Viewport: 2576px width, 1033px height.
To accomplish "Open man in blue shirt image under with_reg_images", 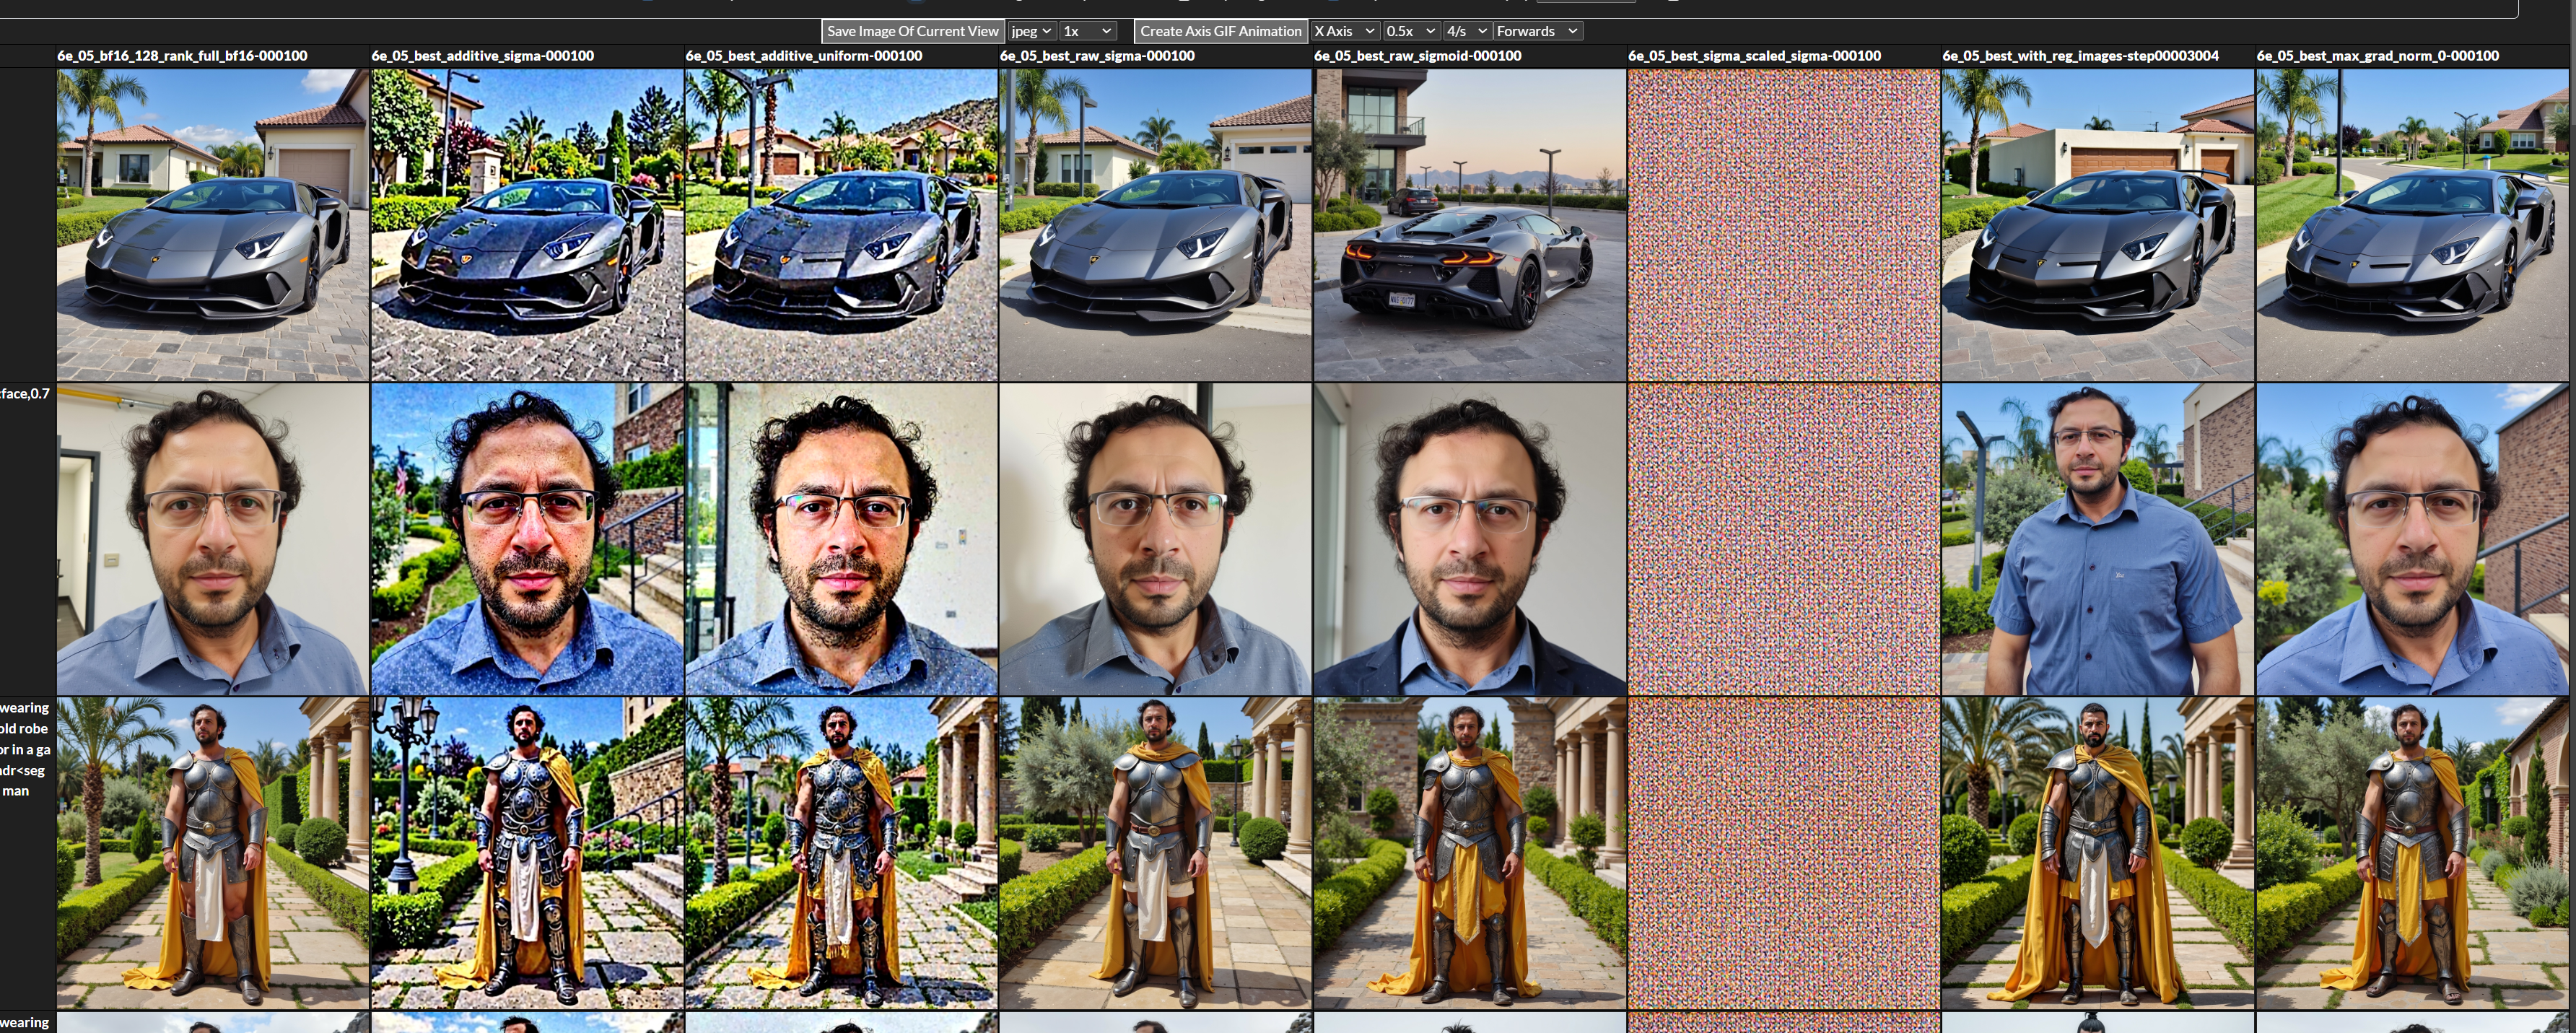I will (x=2097, y=539).
